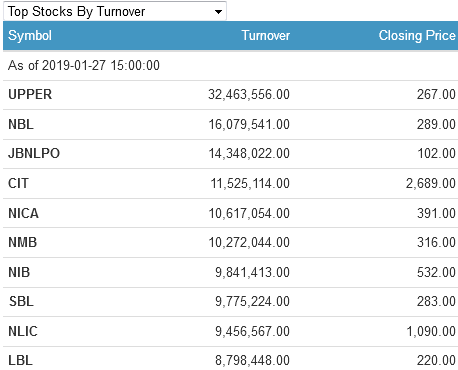The height and width of the screenshot is (370, 458).
Task: Open the Top Stocks By Turnover dropdown
Action: point(115,11)
